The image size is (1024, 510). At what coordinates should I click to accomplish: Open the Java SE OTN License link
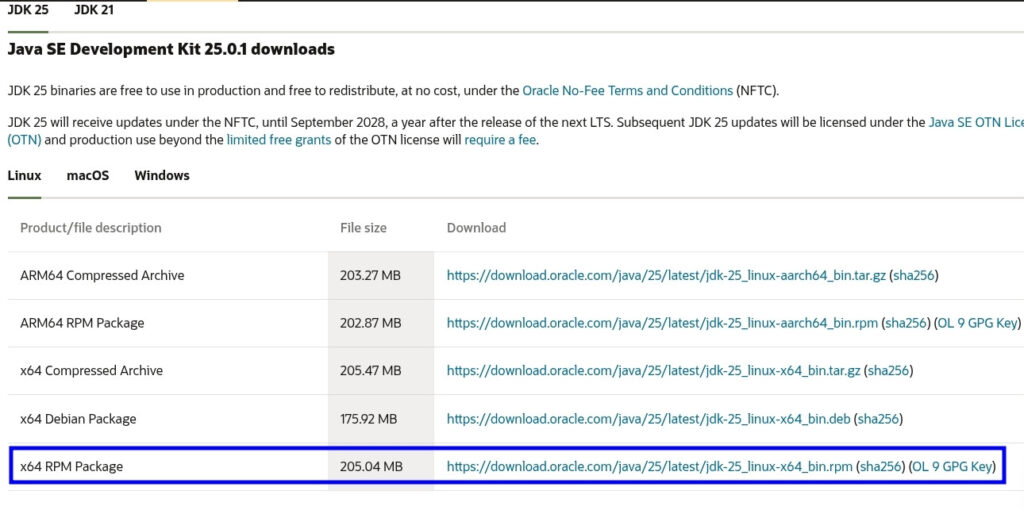point(976,122)
